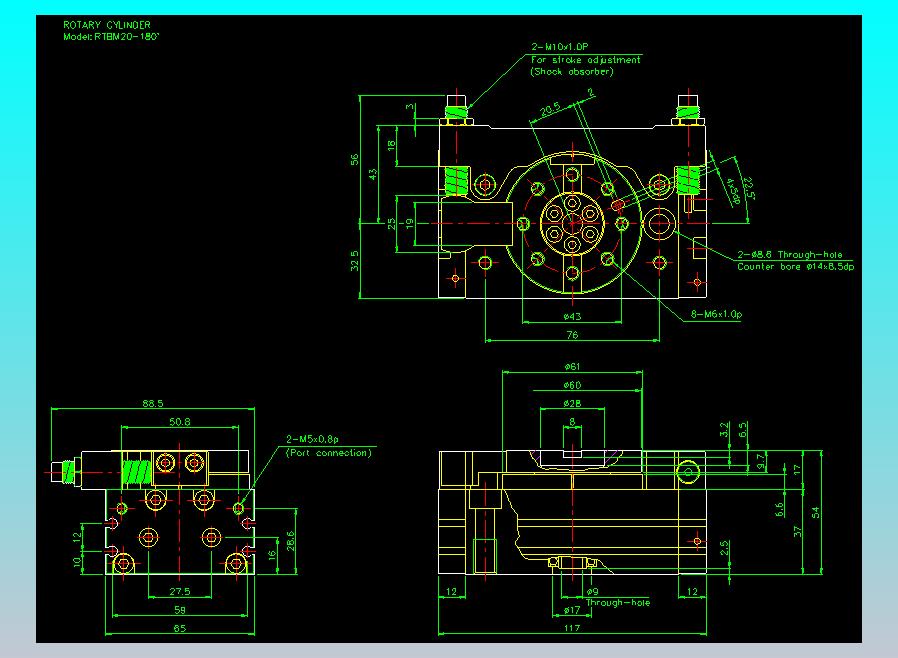Select the 2-M10x1.0P thread callout
This screenshot has width=898, height=658.
pos(560,47)
